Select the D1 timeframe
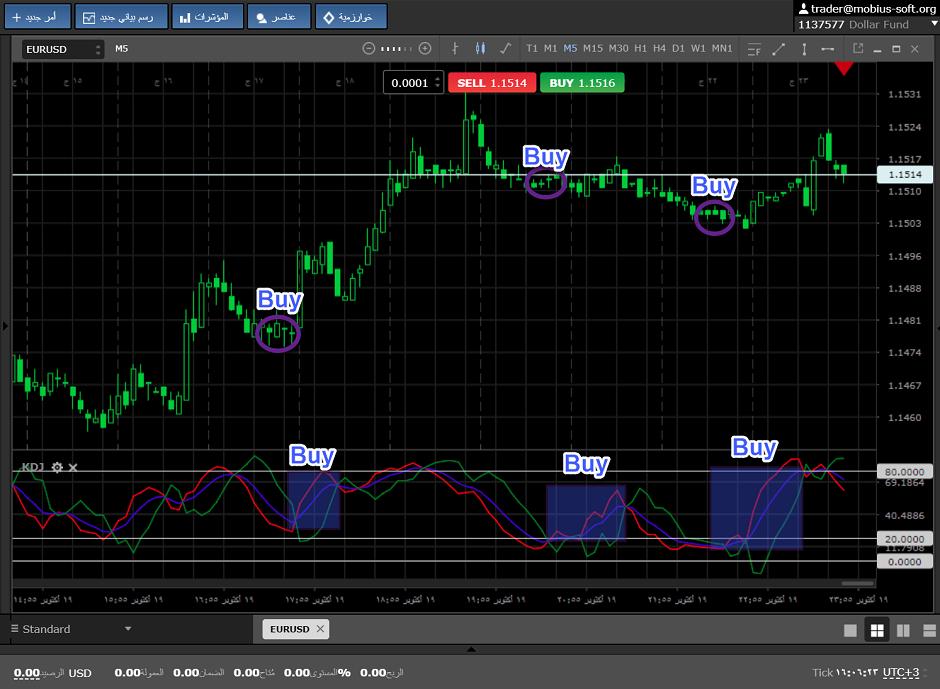The height and width of the screenshot is (689, 940). 679,49
